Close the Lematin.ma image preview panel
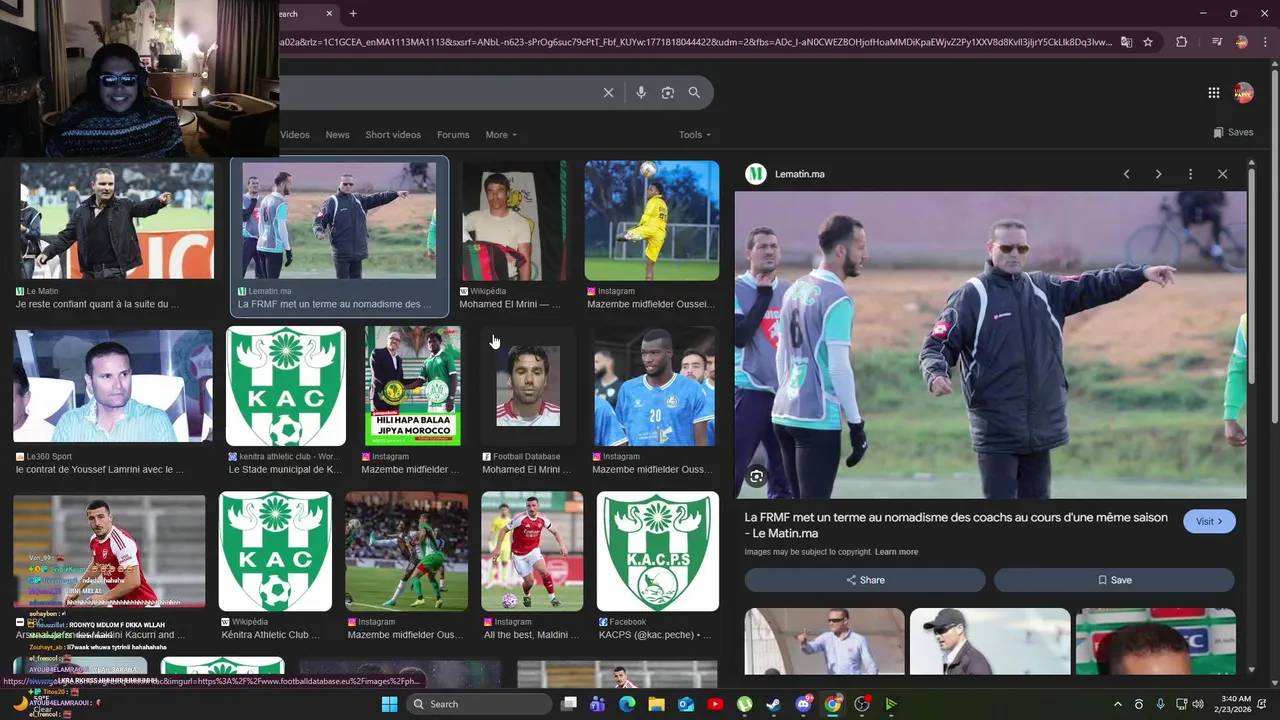Image resolution: width=1280 pixels, height=720 pixels. pyautogui.click(x=1222, y=174)
